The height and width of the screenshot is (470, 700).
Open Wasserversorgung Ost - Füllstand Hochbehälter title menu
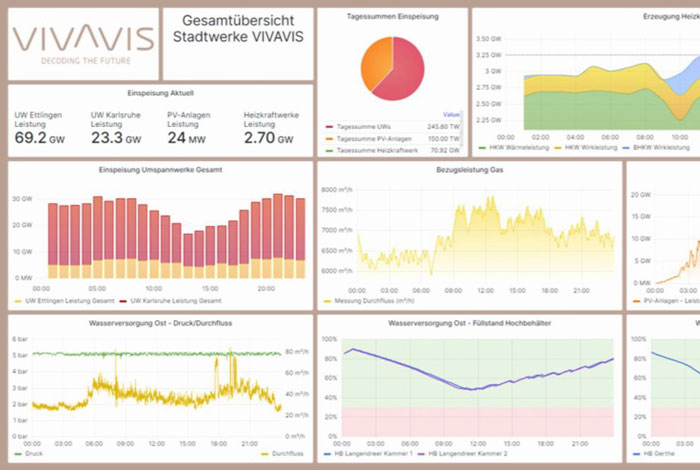pos(468,324)
